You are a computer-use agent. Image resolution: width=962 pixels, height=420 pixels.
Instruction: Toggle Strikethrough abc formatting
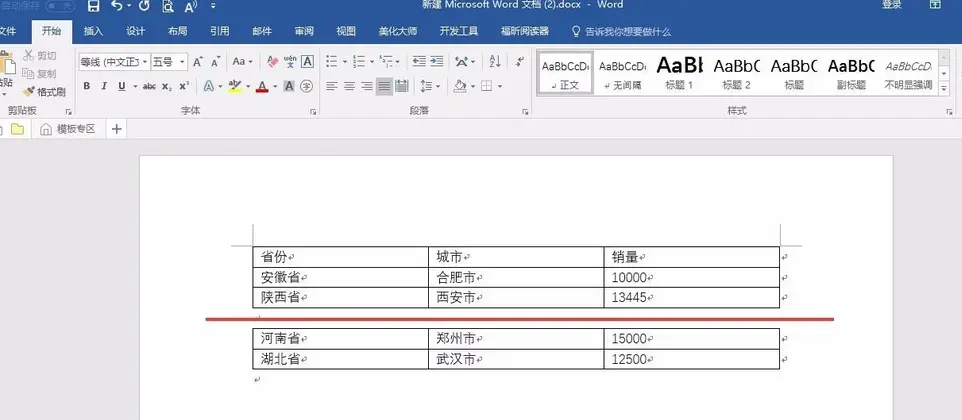click(x=149, y=86)
